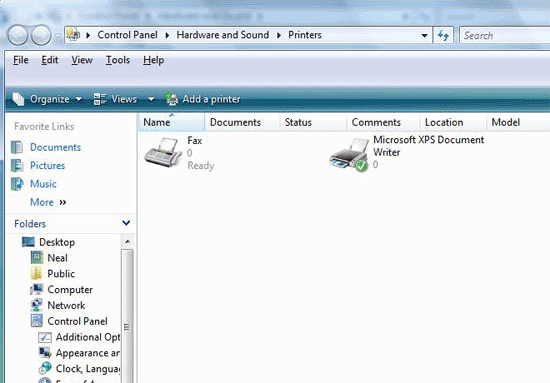Select Neal in the folder tree
Image resolution: width=550 pixels, height=383 pixels.
pos(58,258)
